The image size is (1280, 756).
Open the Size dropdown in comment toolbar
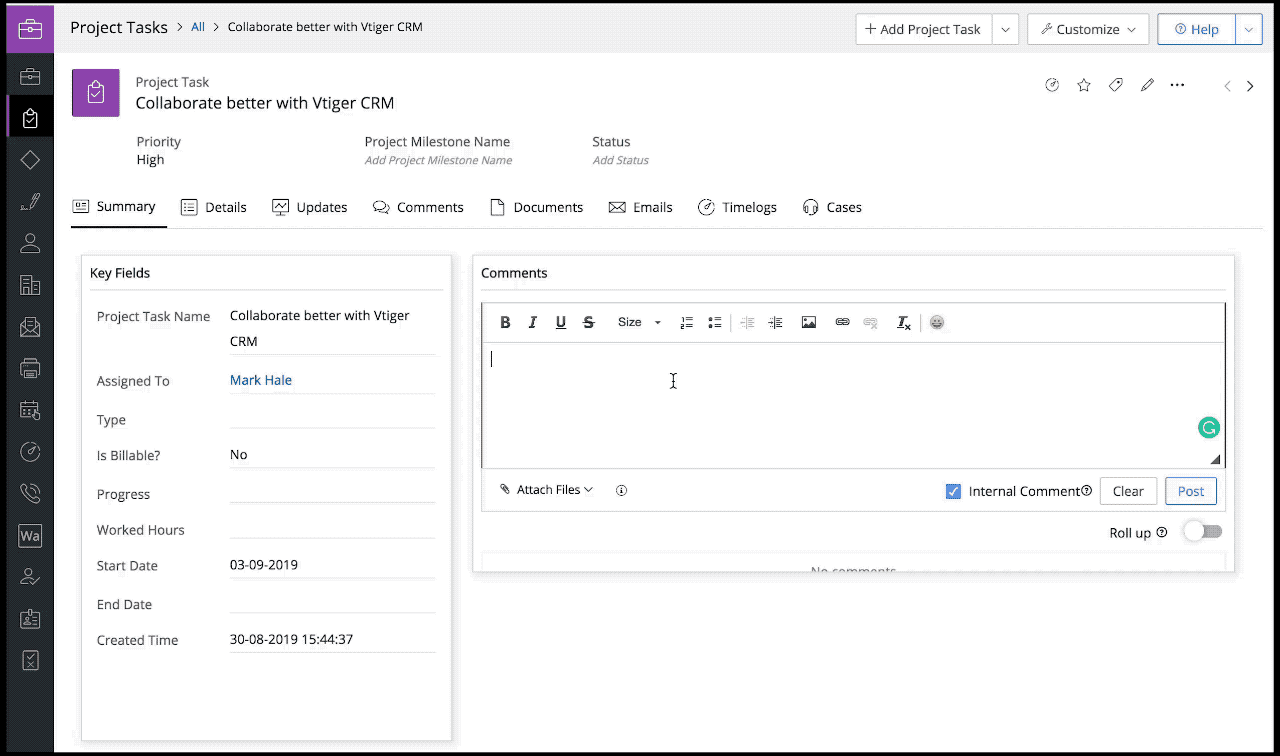[637, 322]
